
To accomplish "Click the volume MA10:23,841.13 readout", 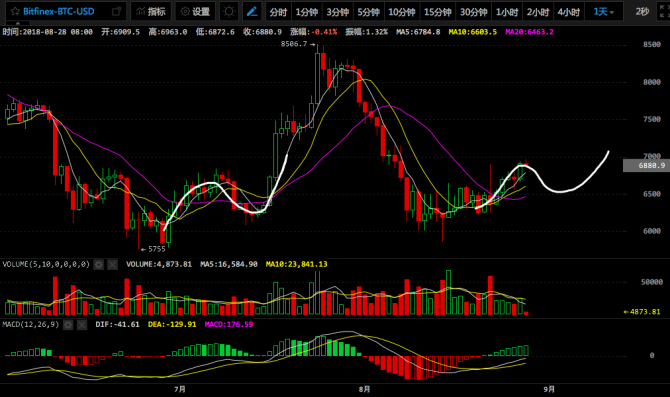I will point(297,265).
